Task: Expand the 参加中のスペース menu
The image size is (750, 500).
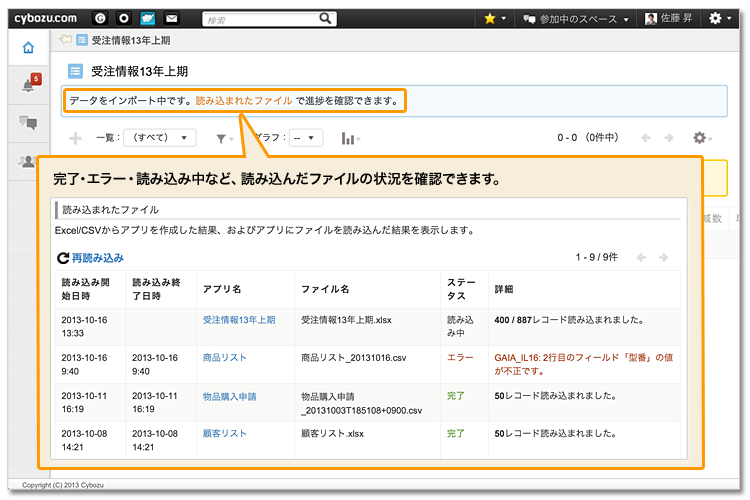Action: pyautogui.click(x=576, y=18)
